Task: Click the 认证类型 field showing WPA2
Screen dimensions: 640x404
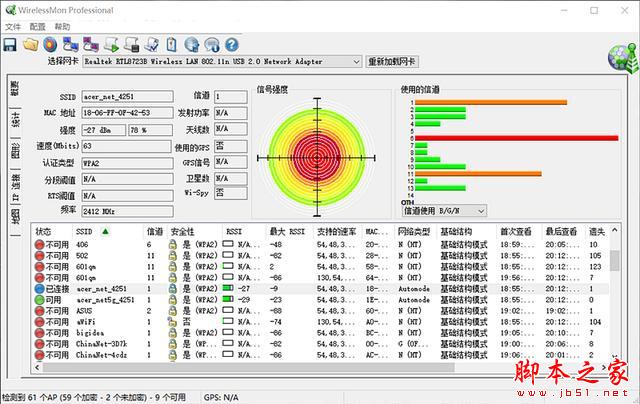Action: (x=127, y=163)
